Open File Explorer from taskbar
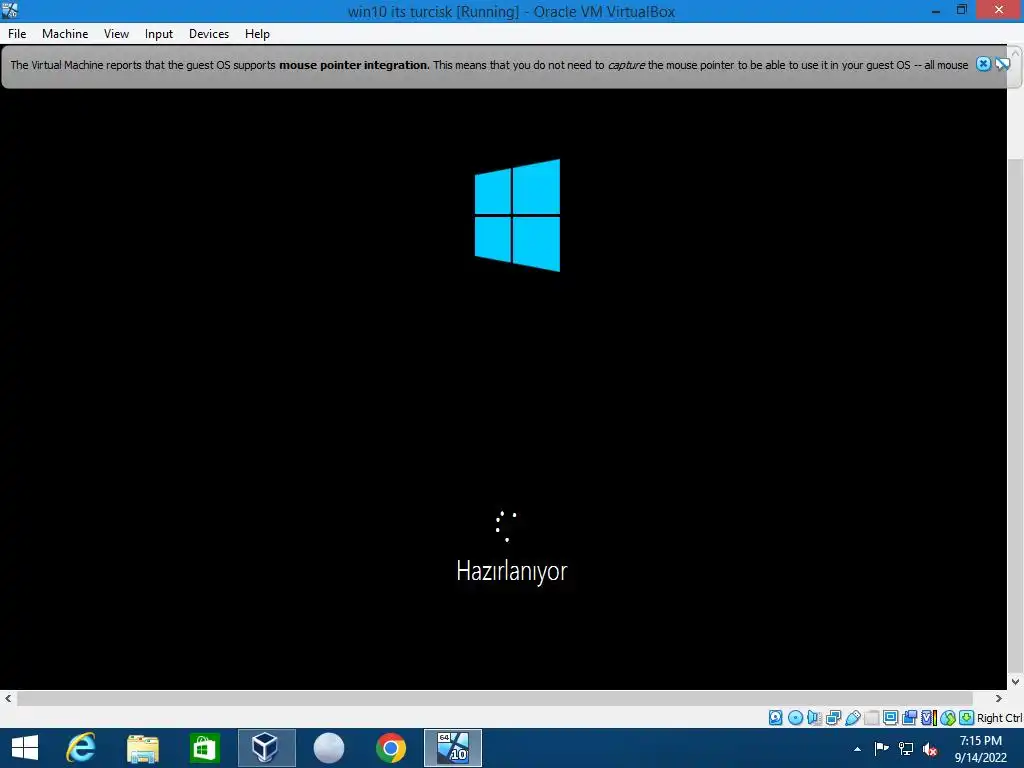 (143, 748)
